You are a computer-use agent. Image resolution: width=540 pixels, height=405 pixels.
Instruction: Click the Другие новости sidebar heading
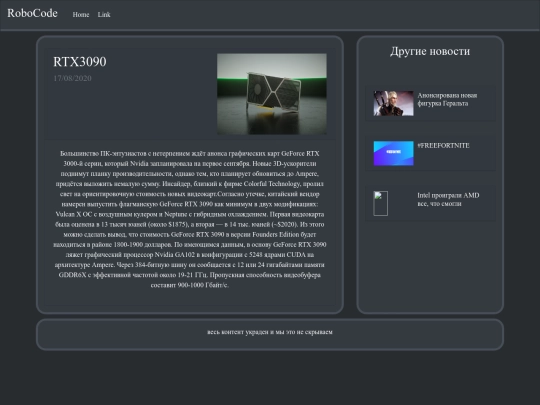point(430,51)
